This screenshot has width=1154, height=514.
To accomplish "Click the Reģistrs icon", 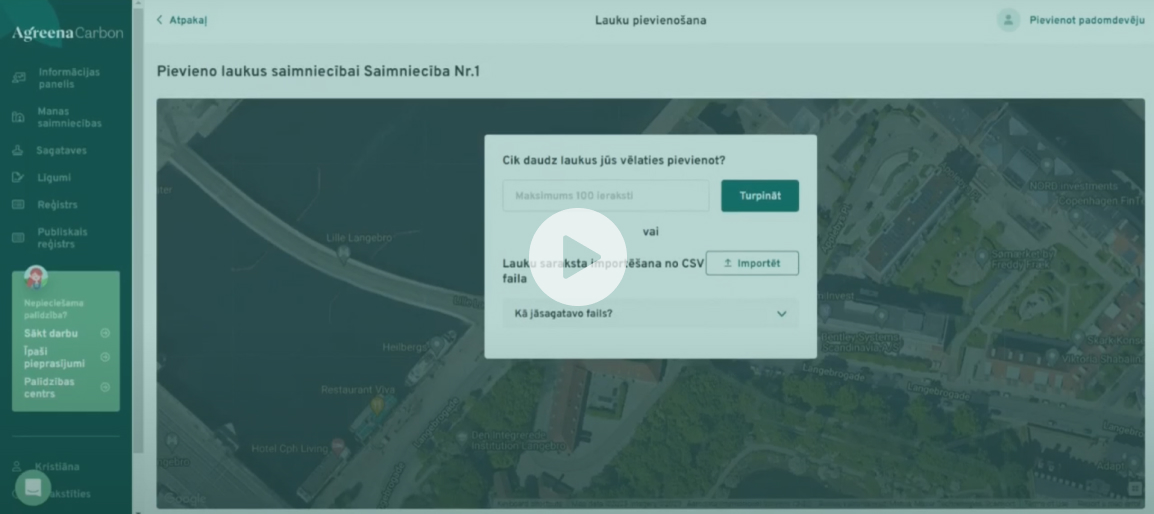I will [18, 205].
